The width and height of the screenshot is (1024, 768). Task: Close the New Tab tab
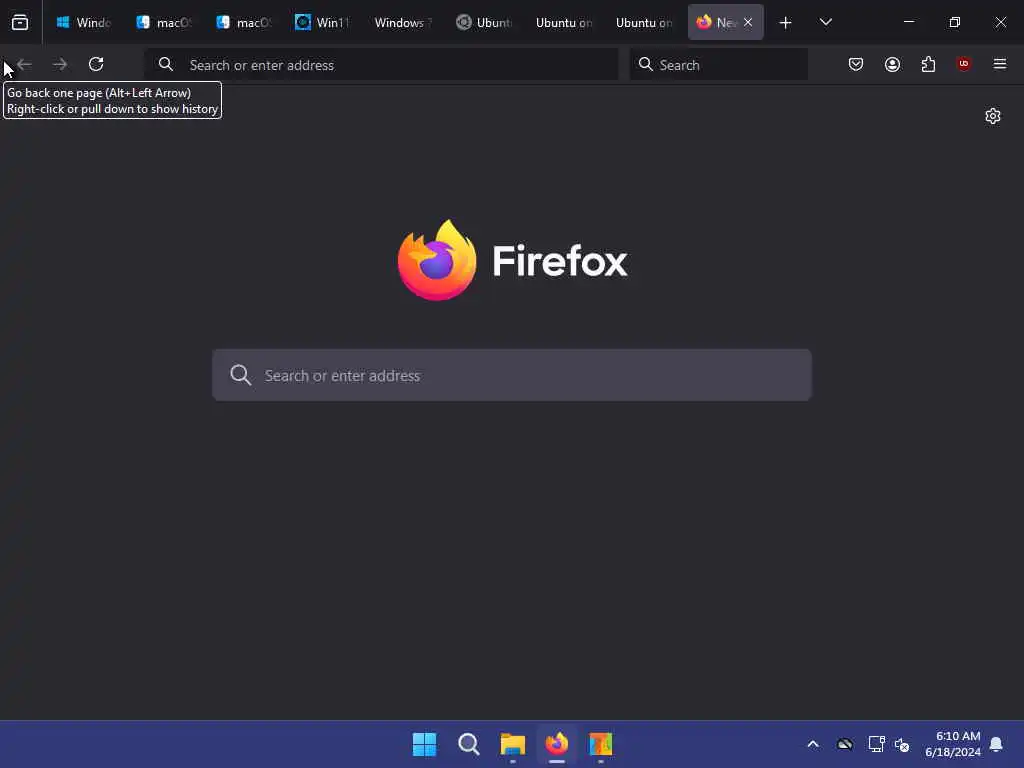[748, 22]
